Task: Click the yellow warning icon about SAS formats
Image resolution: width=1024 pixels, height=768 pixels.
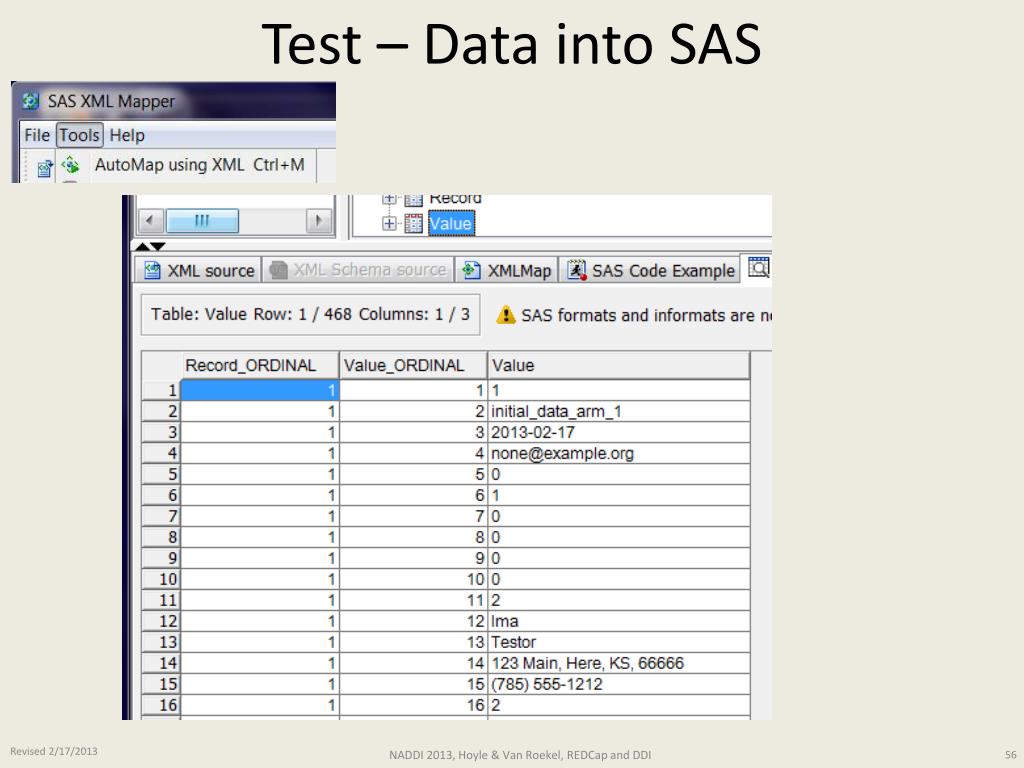Action: tap(505, 315)
